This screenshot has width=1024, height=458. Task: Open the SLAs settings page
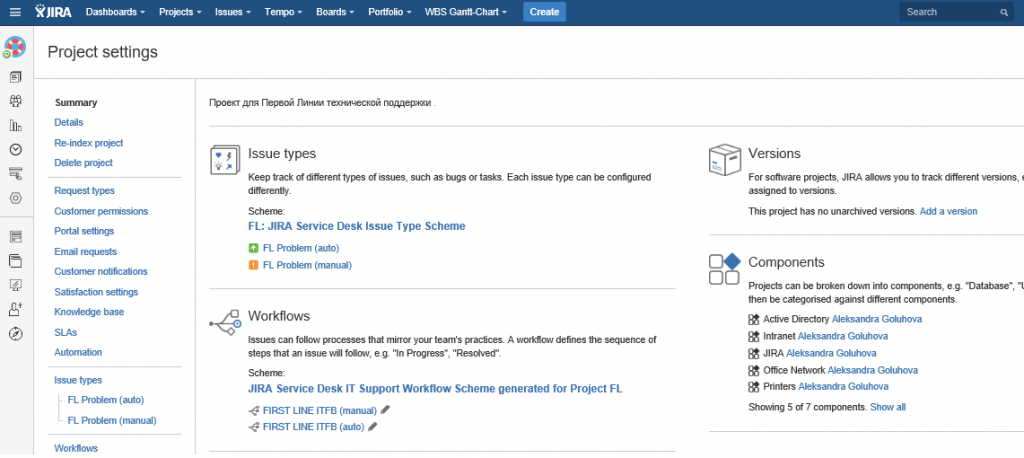pyautogui.click(x=65, y=333)
